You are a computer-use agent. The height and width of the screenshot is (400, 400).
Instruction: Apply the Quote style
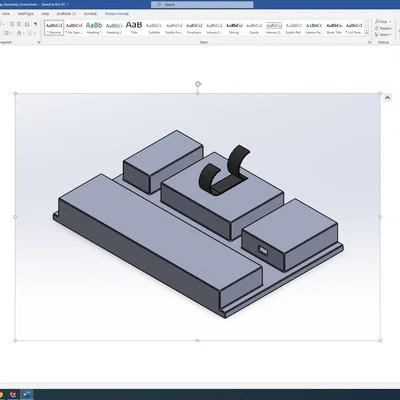point(254,28)
